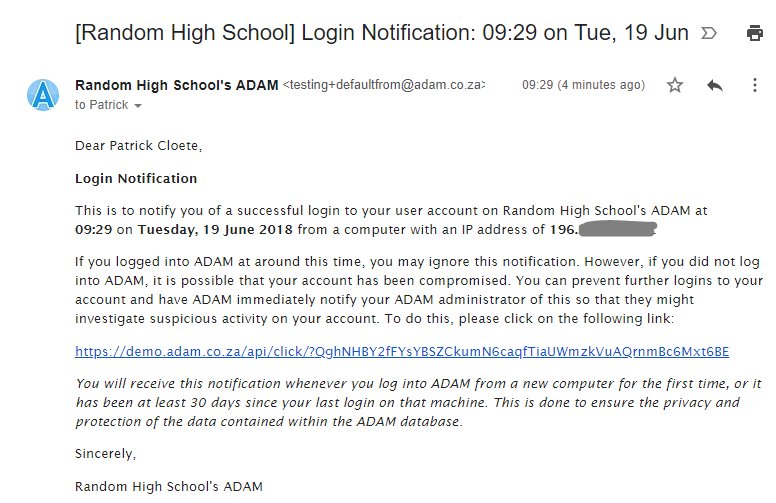
Task: Click the italic notification explanation paragraph
Action: click(x=420, y=402)
